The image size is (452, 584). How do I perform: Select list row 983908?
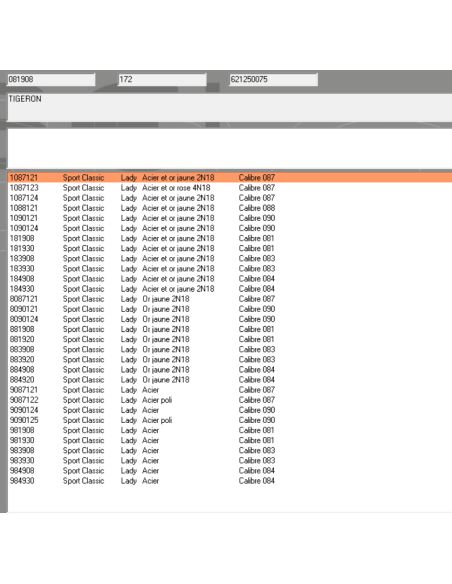tap(230, 450)
